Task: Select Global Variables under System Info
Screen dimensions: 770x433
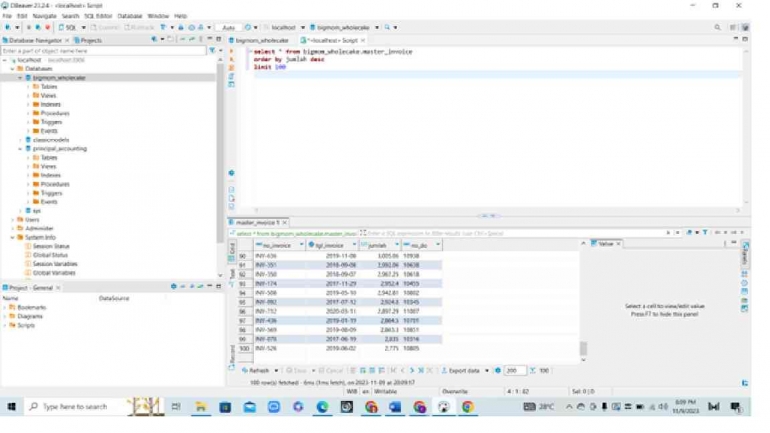Action: click(54, 272)
